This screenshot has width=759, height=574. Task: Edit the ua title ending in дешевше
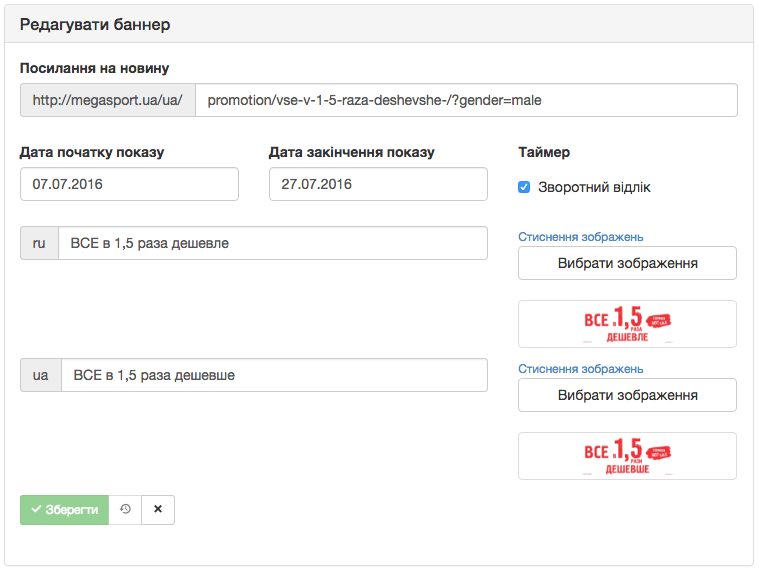274,375
